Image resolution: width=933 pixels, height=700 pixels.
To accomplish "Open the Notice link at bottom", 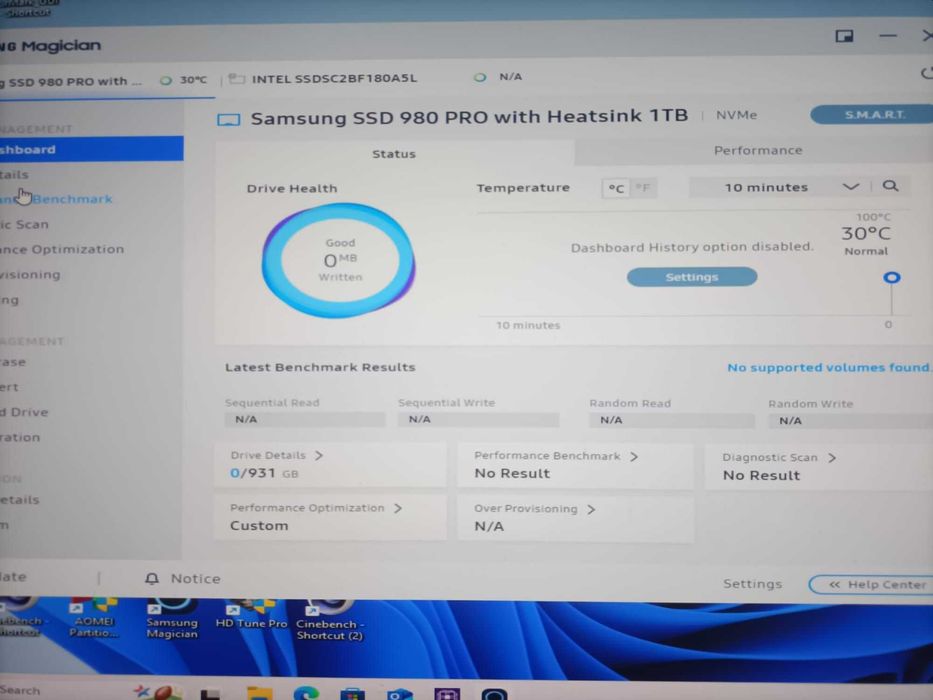I will point(195,579).
